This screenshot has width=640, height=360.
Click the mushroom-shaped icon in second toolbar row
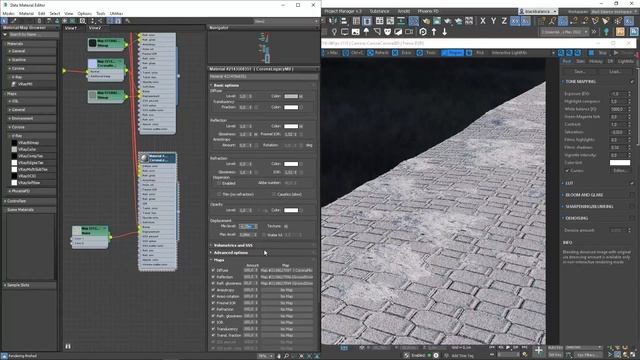click(366, 31)
